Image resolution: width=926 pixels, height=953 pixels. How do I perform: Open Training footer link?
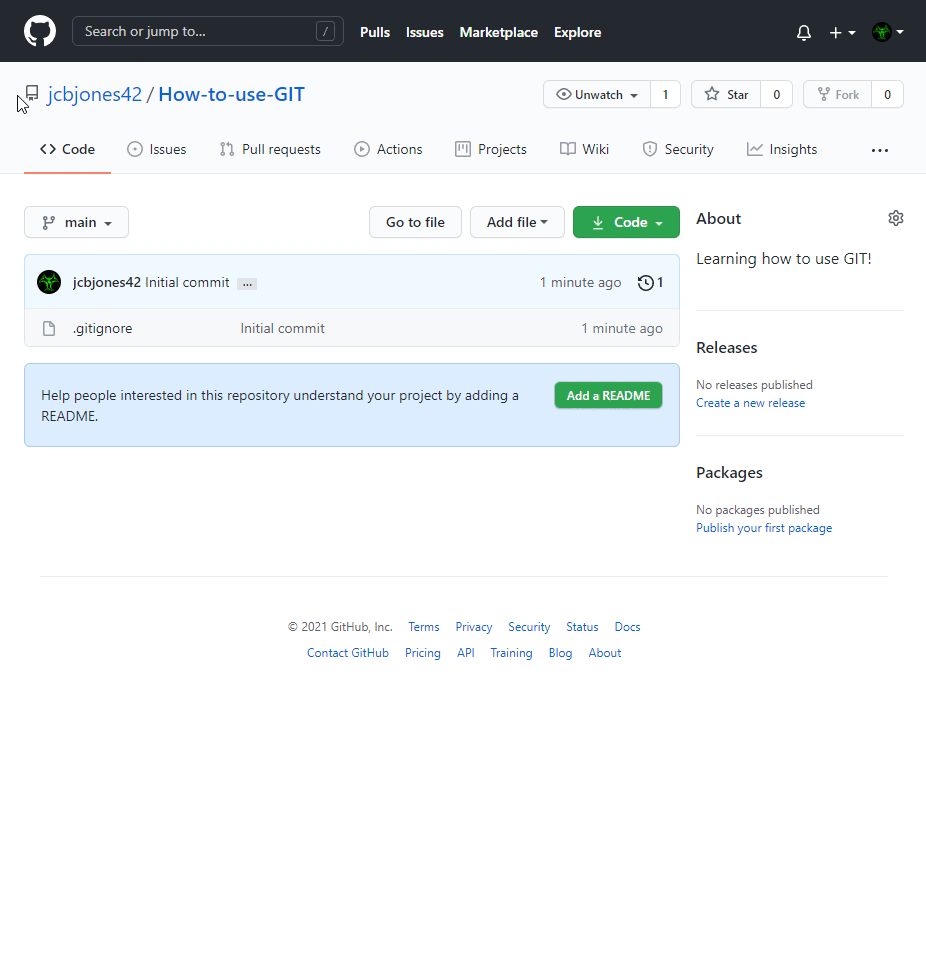point(512,653)
